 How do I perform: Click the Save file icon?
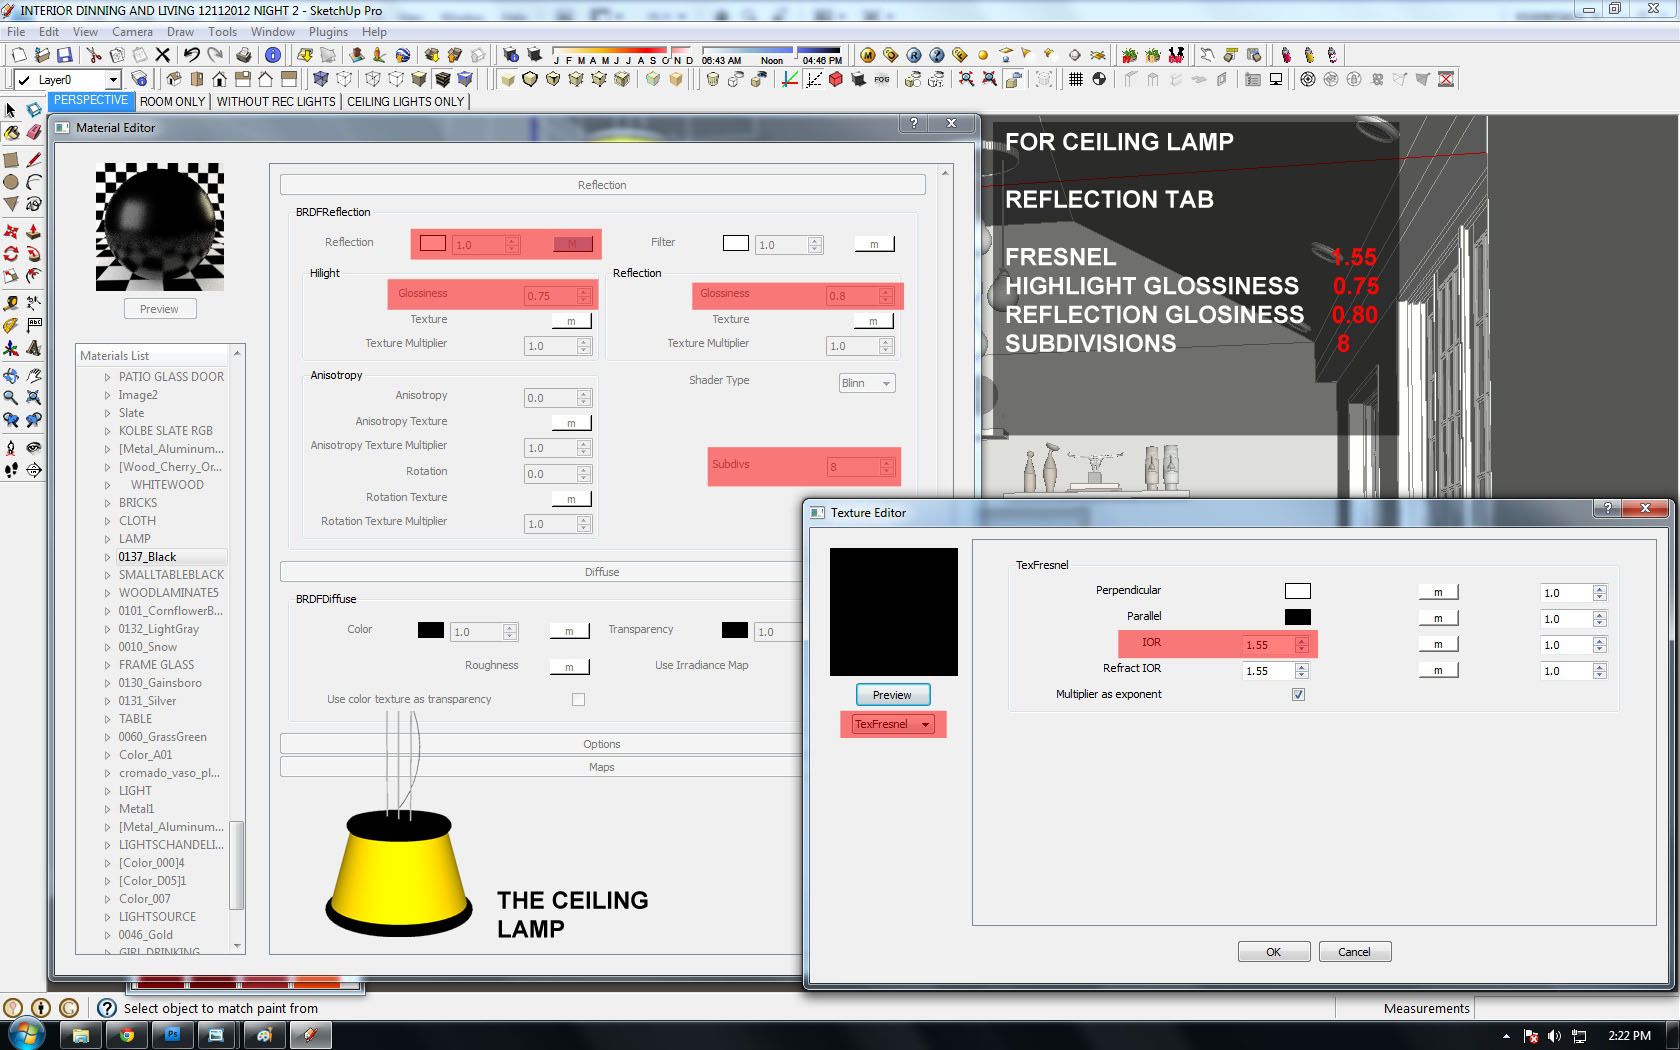(x=64, y=55)
